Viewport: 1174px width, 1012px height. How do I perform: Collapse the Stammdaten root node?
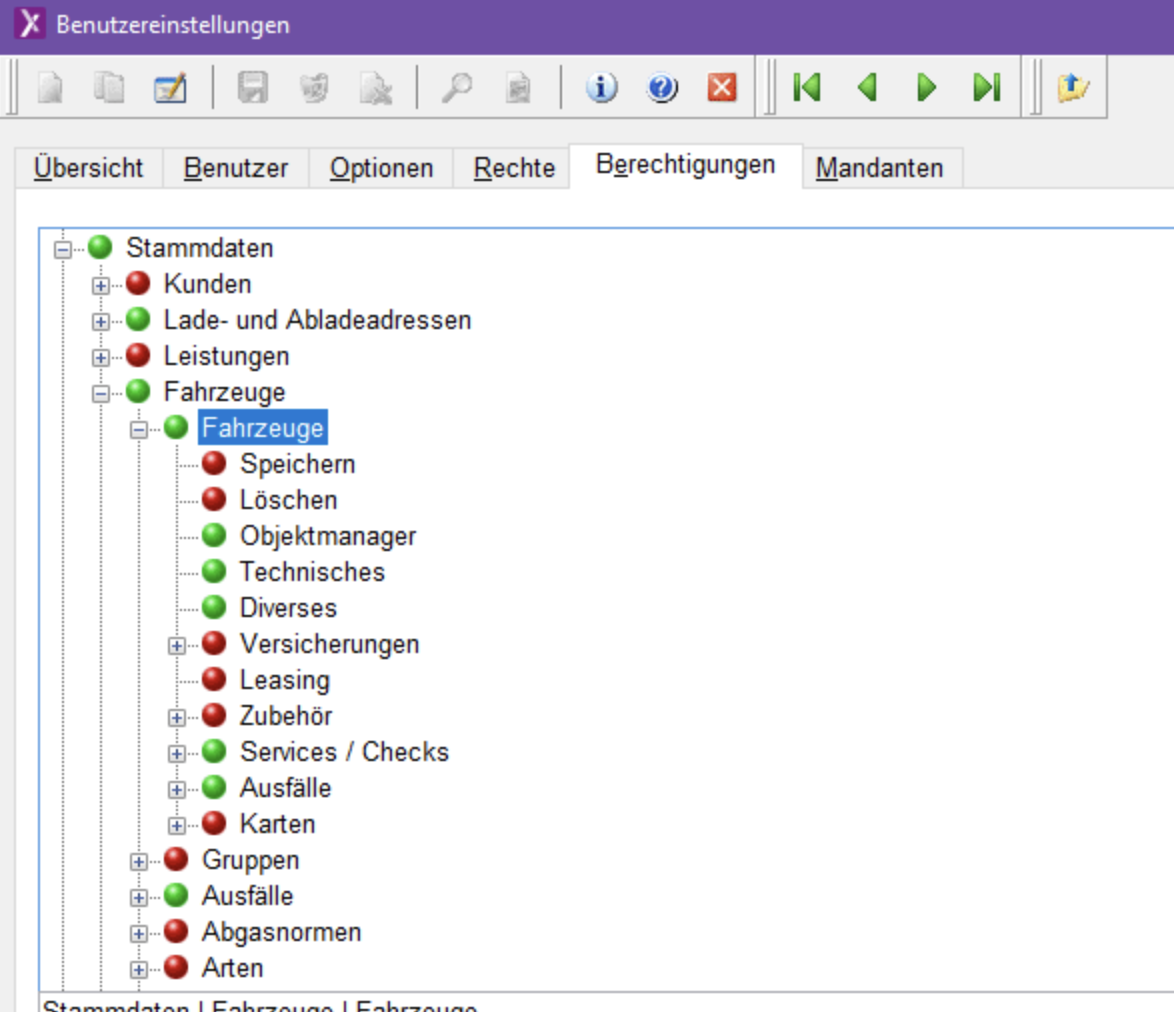[63, 249]
